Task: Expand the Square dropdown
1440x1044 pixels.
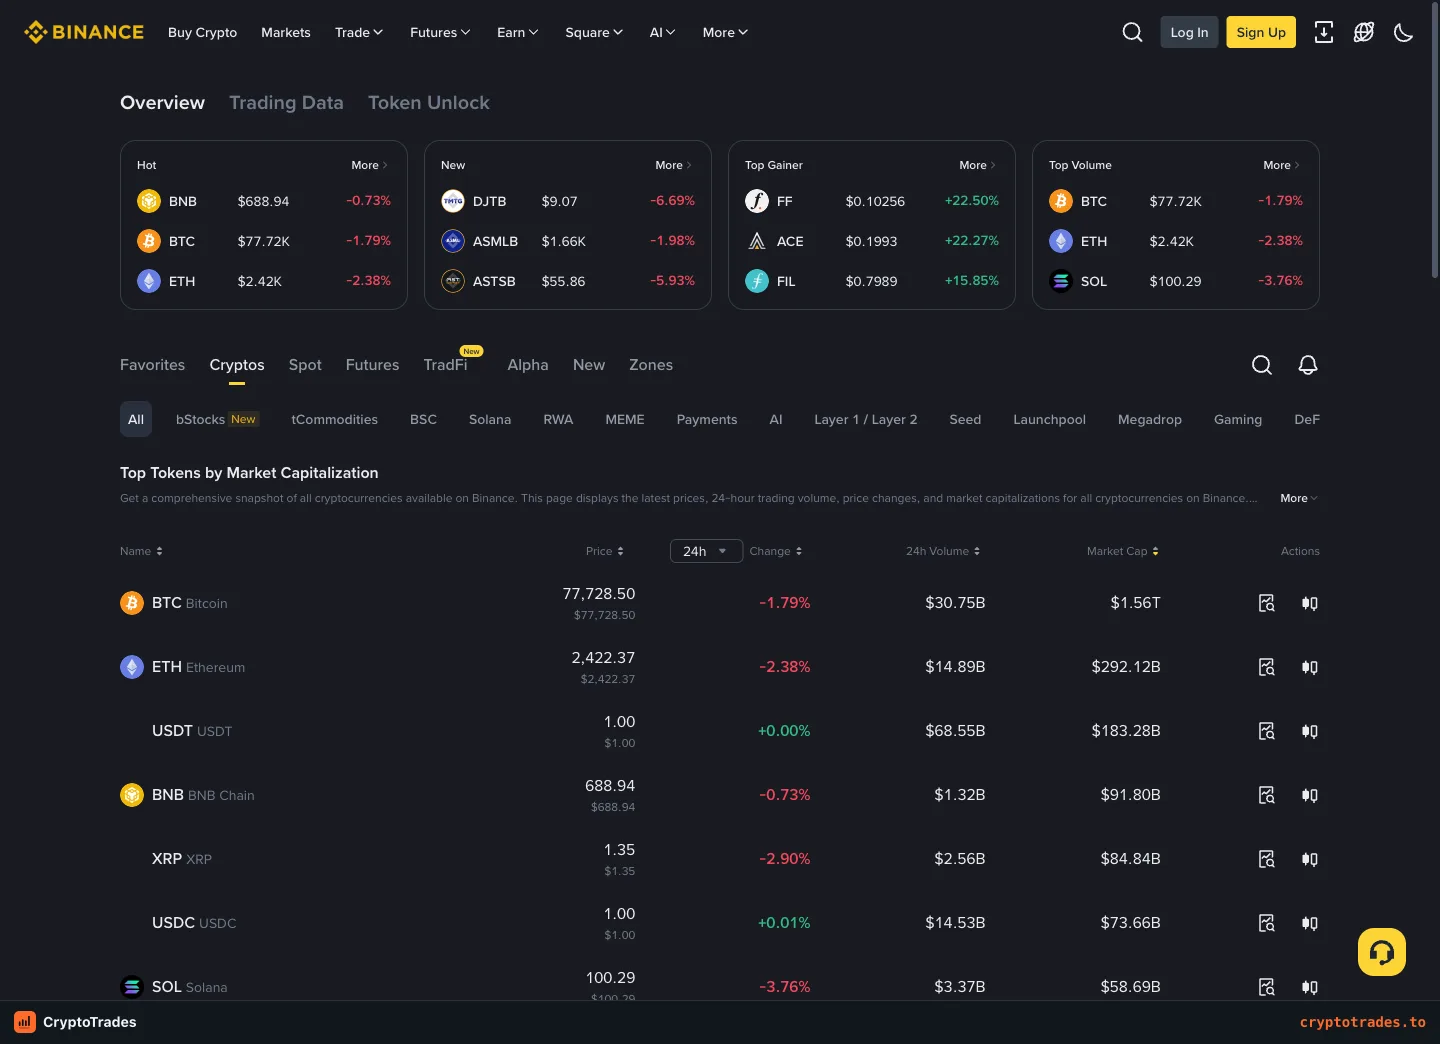Action: tap(594, 32)
